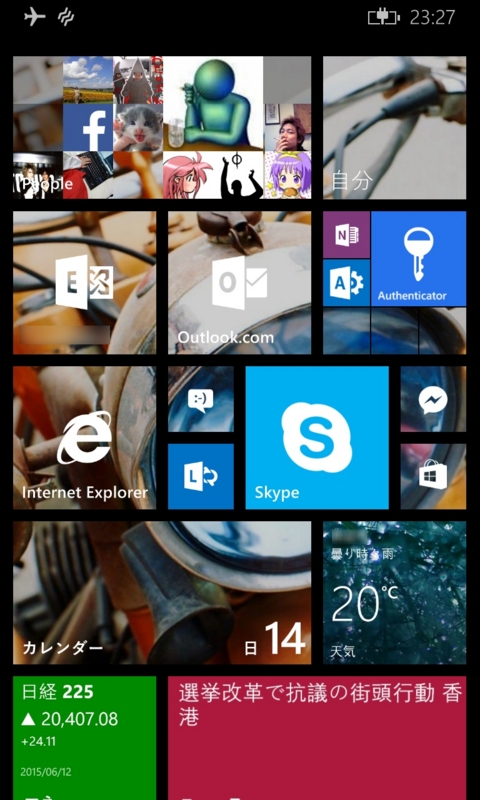The image size is (480, 800).
Task: Open the カレンダー calendar tile
Action: coord(162,593)
